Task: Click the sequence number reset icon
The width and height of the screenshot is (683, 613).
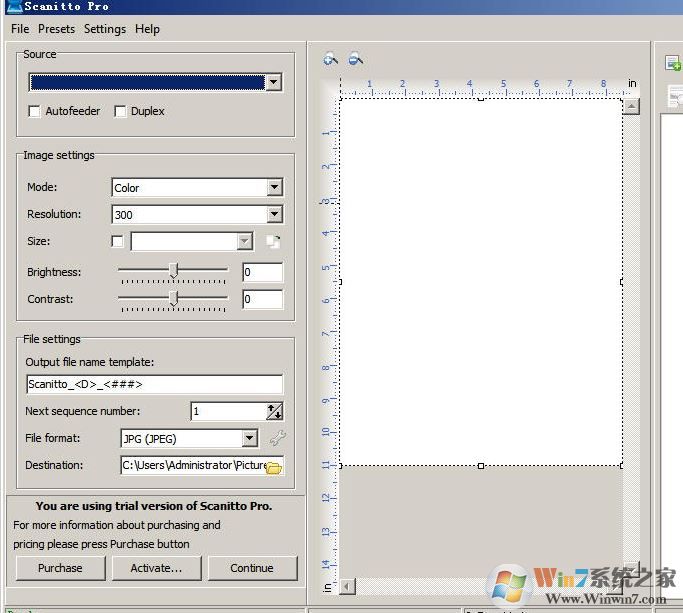Action: (274, 411)
